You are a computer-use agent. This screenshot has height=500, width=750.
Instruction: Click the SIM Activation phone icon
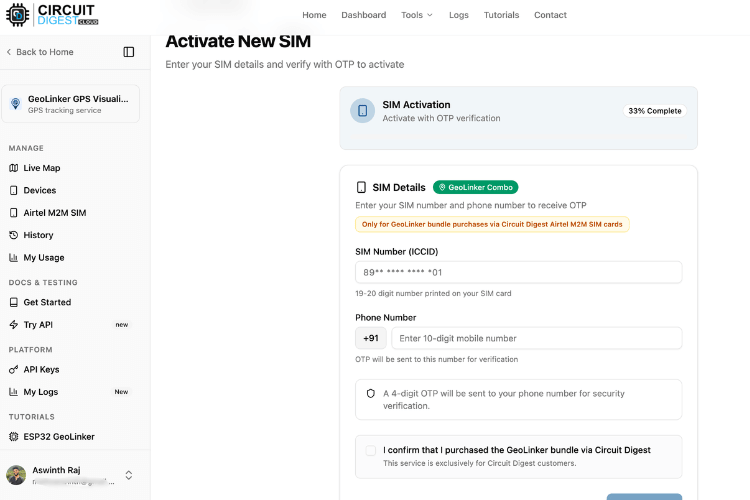(x=363, y=111)
